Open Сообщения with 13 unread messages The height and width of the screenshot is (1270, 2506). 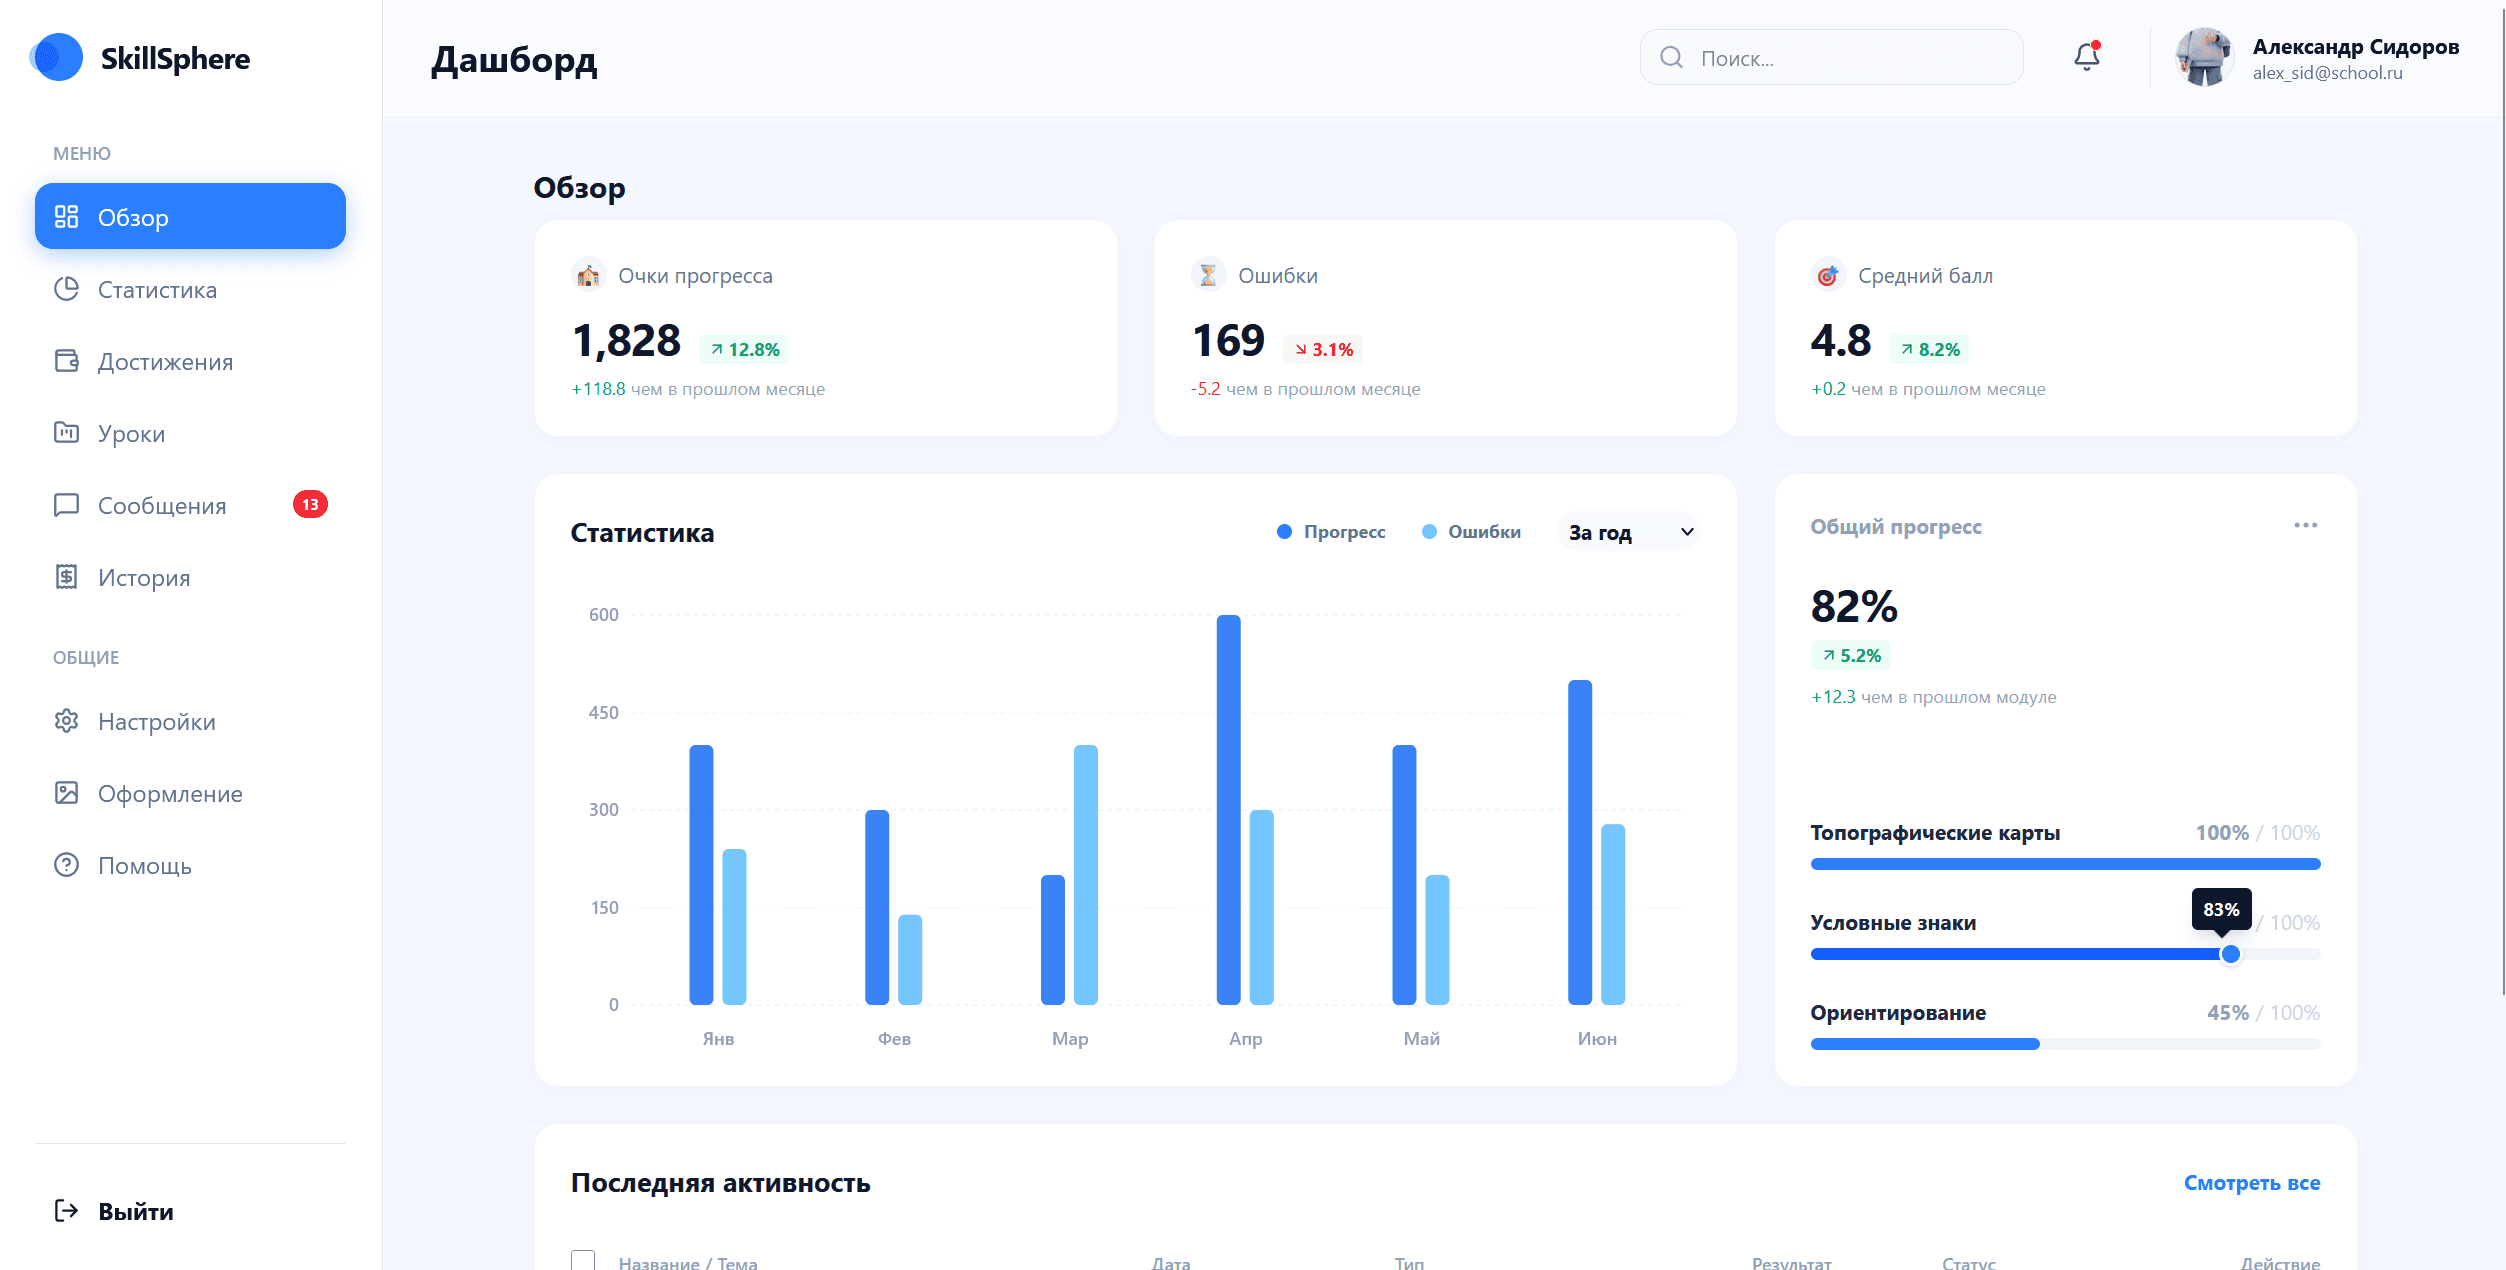66,505
